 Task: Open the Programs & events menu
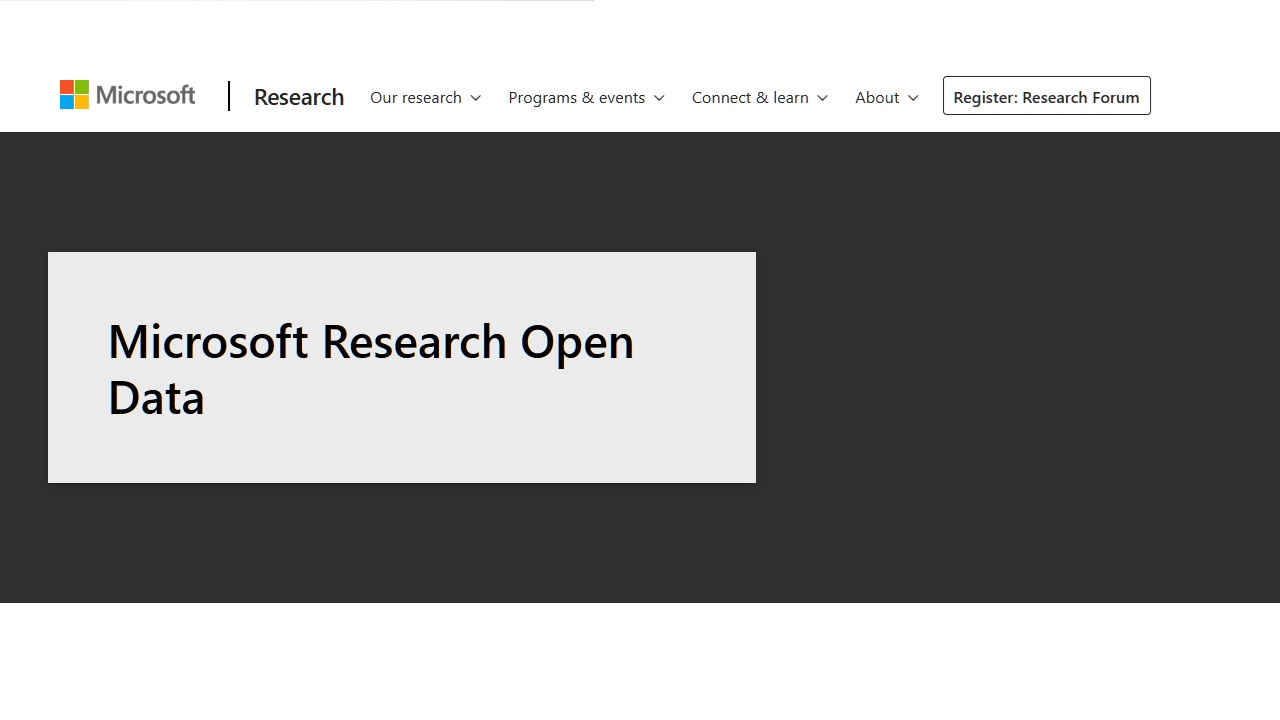pyautogui.click(x=576, y=97)
